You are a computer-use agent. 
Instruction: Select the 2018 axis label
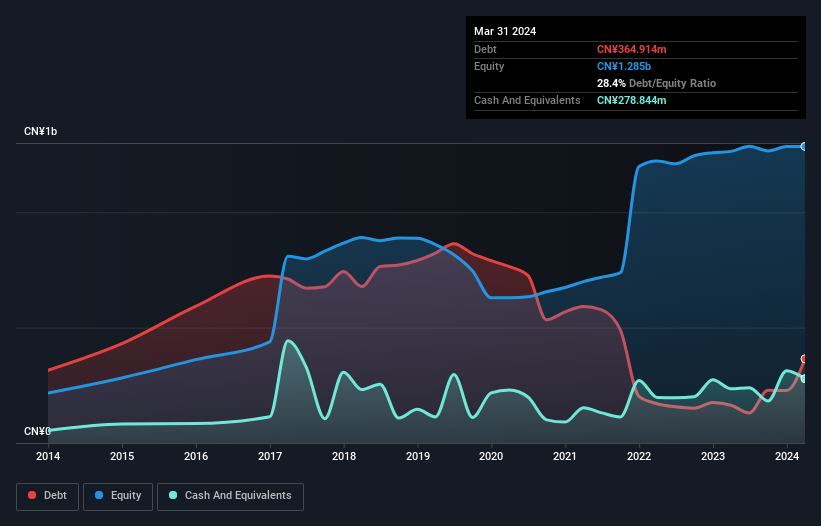(x=344, y=456)
